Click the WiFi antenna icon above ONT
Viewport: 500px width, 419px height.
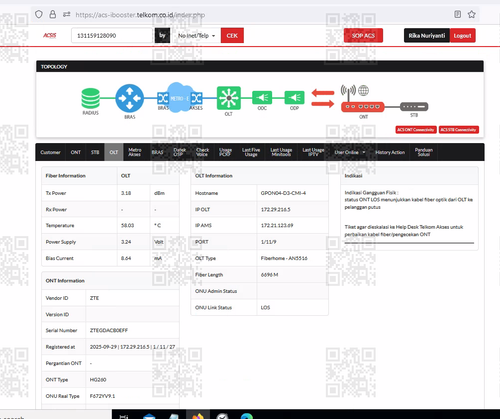pos(348,92)
